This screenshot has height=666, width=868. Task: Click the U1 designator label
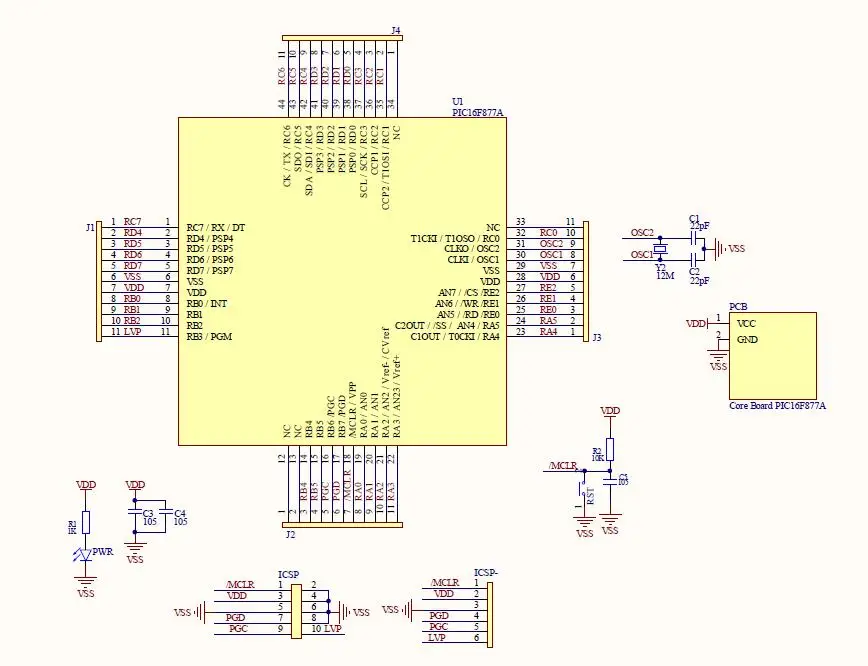tap(458, 102)
